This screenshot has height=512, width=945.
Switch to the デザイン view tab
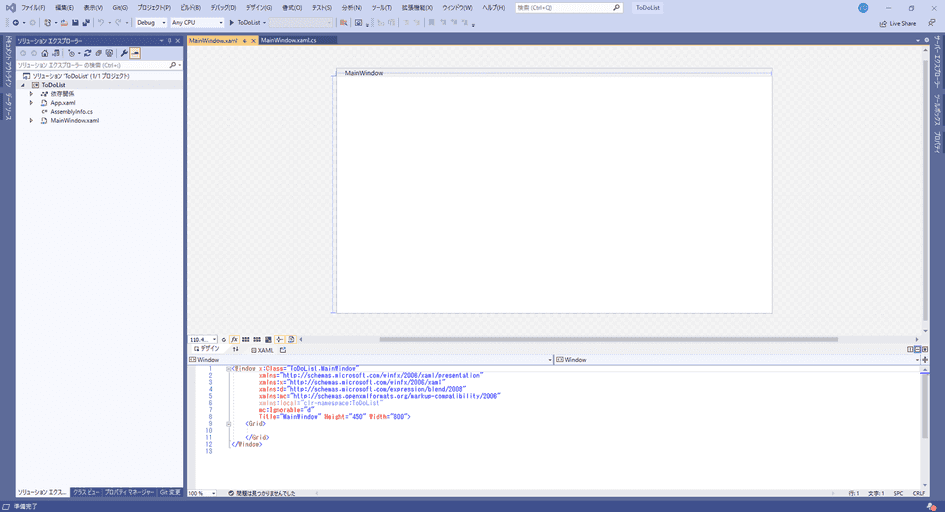(207, 349)
